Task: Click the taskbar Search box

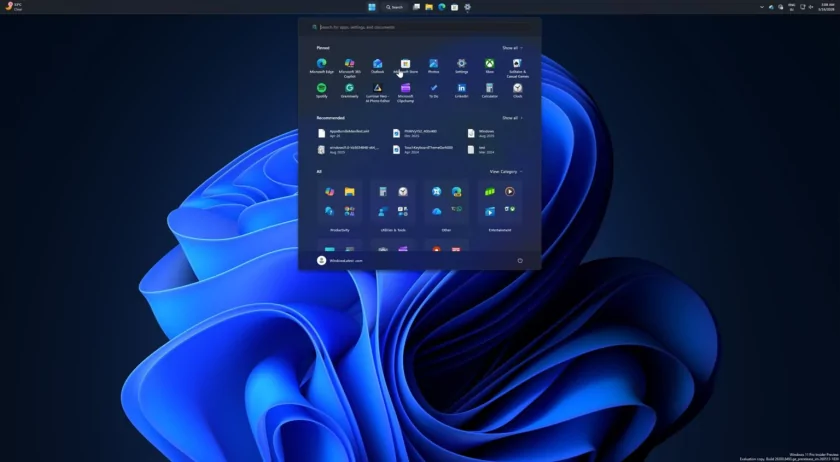Action: click(394, 7)
